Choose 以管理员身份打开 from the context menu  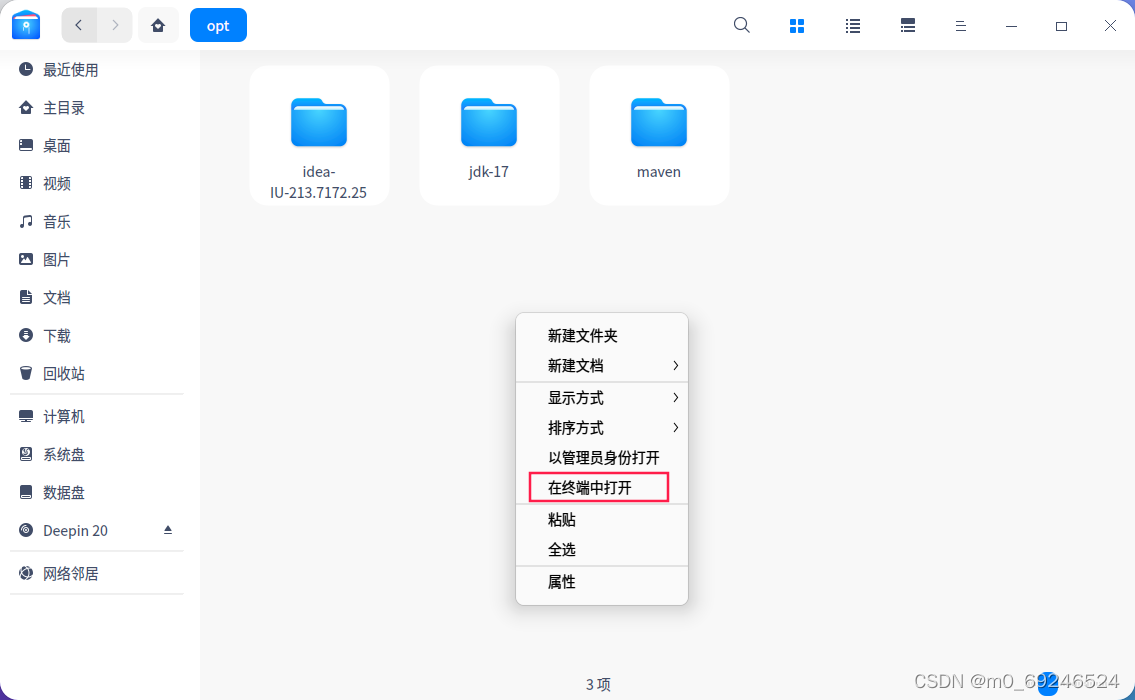(602, 457)
